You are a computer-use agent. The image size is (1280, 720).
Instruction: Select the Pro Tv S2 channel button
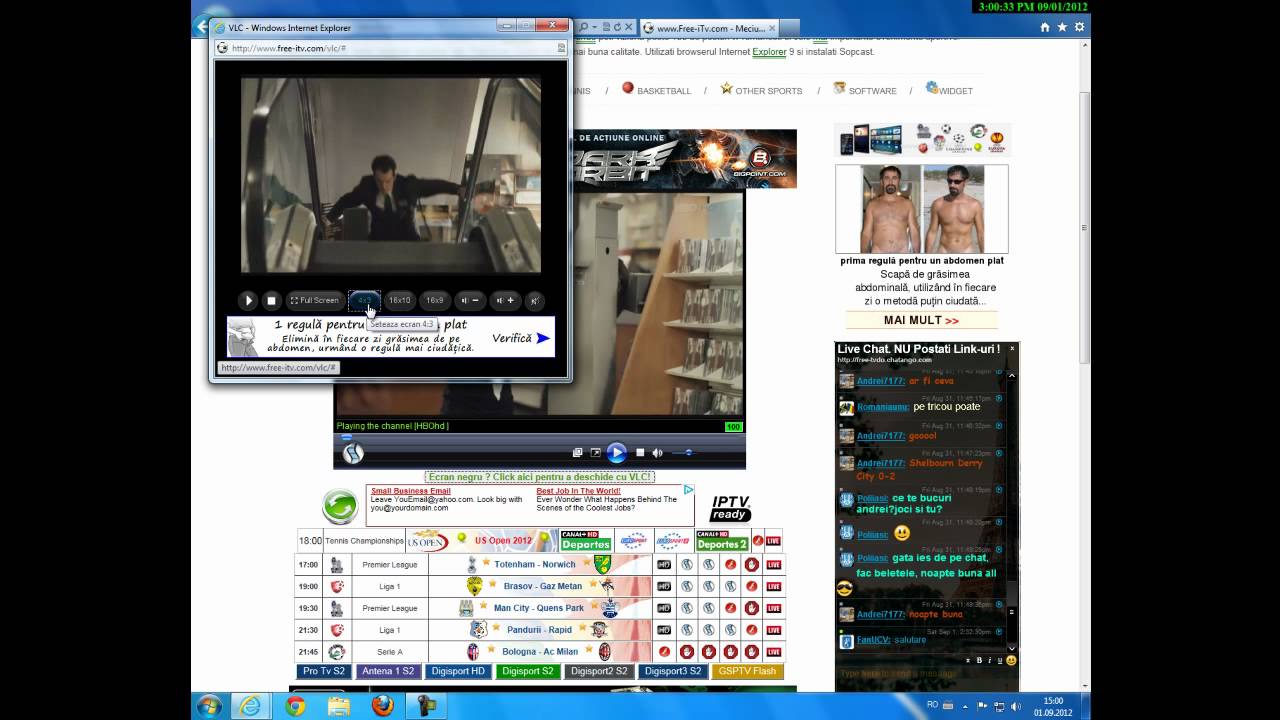pyautogui.click(x=324, y=671)
